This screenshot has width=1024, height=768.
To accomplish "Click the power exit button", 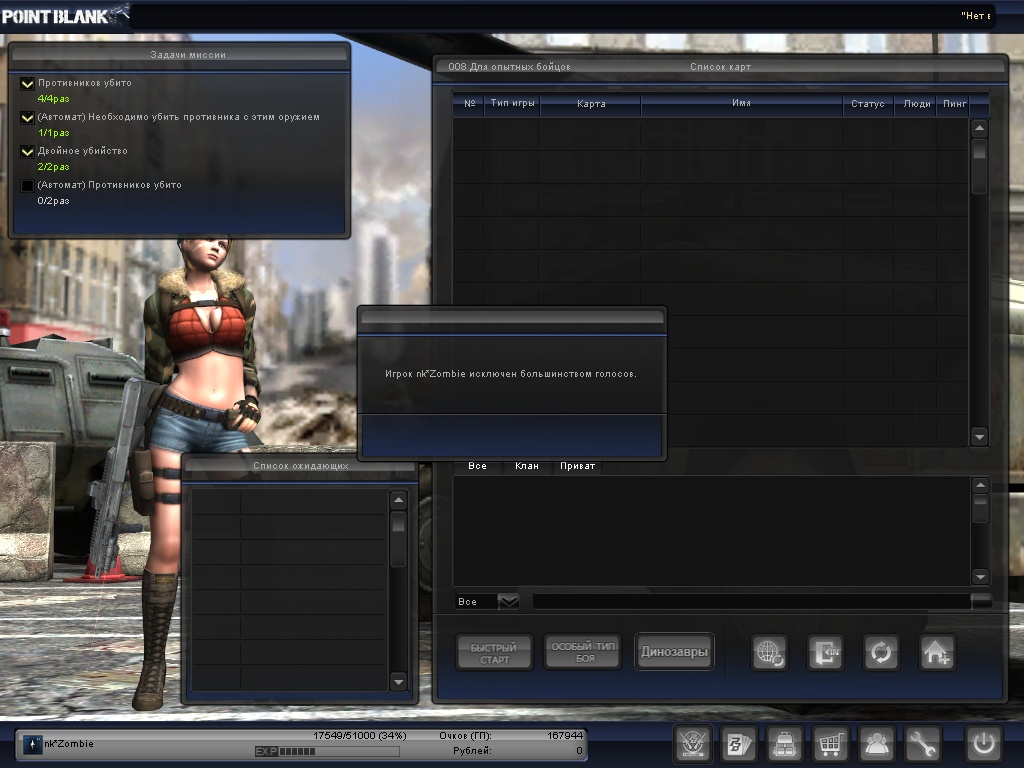I will pos(983,745).
